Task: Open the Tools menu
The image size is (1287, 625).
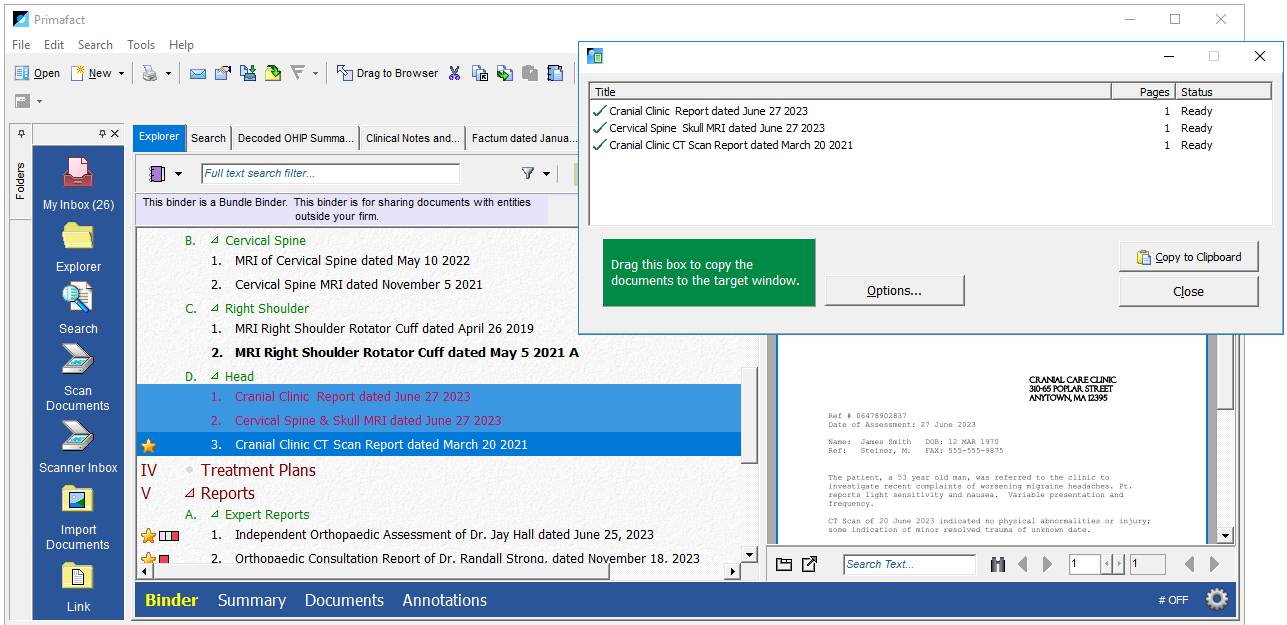Action: tap(141, 45)
